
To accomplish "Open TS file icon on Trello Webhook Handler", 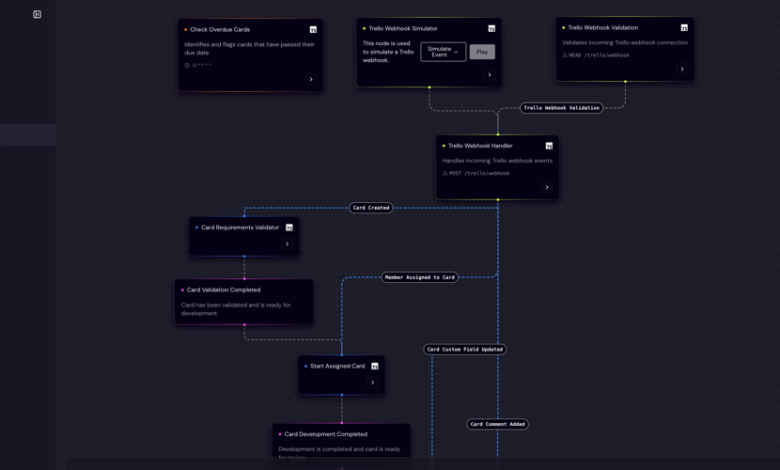I will (549, 146).
